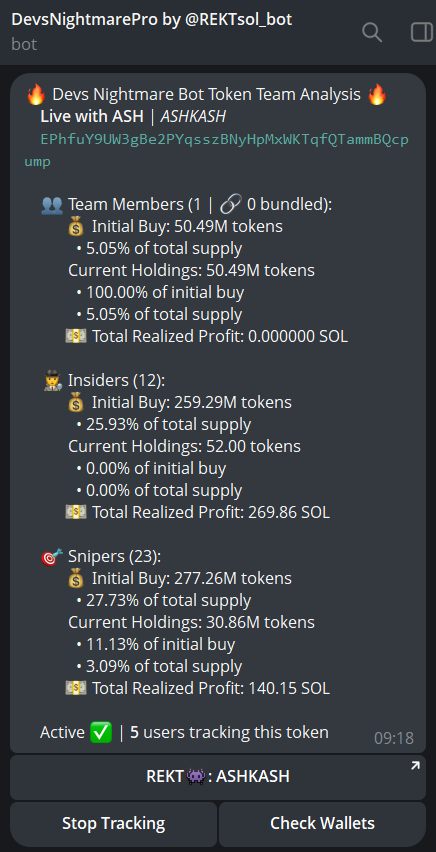Click the fire emoji after Team Analysis
Viewport: 436px width, 852px height.
pos(377,95)
